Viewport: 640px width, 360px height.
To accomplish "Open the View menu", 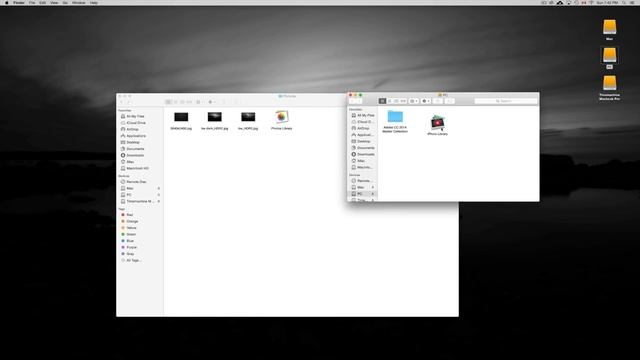I will 54,3.
